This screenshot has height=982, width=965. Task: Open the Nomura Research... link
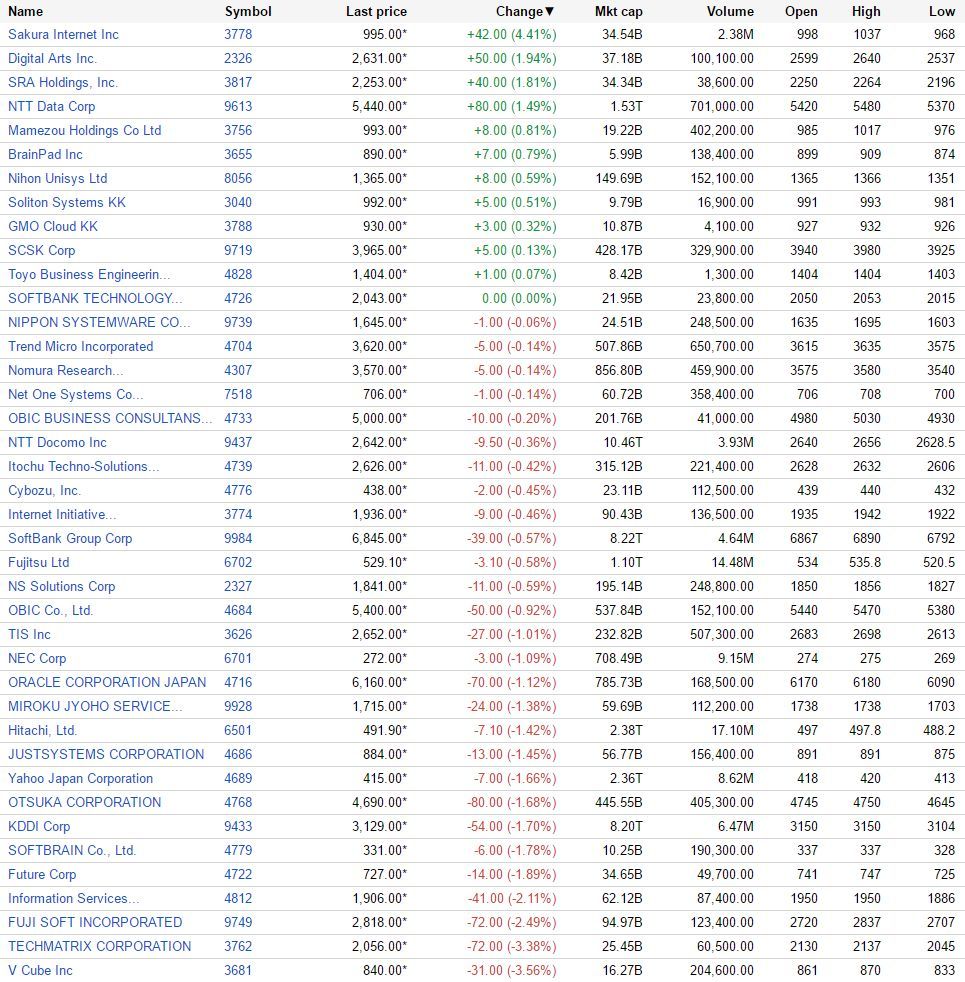coord(66,370)
